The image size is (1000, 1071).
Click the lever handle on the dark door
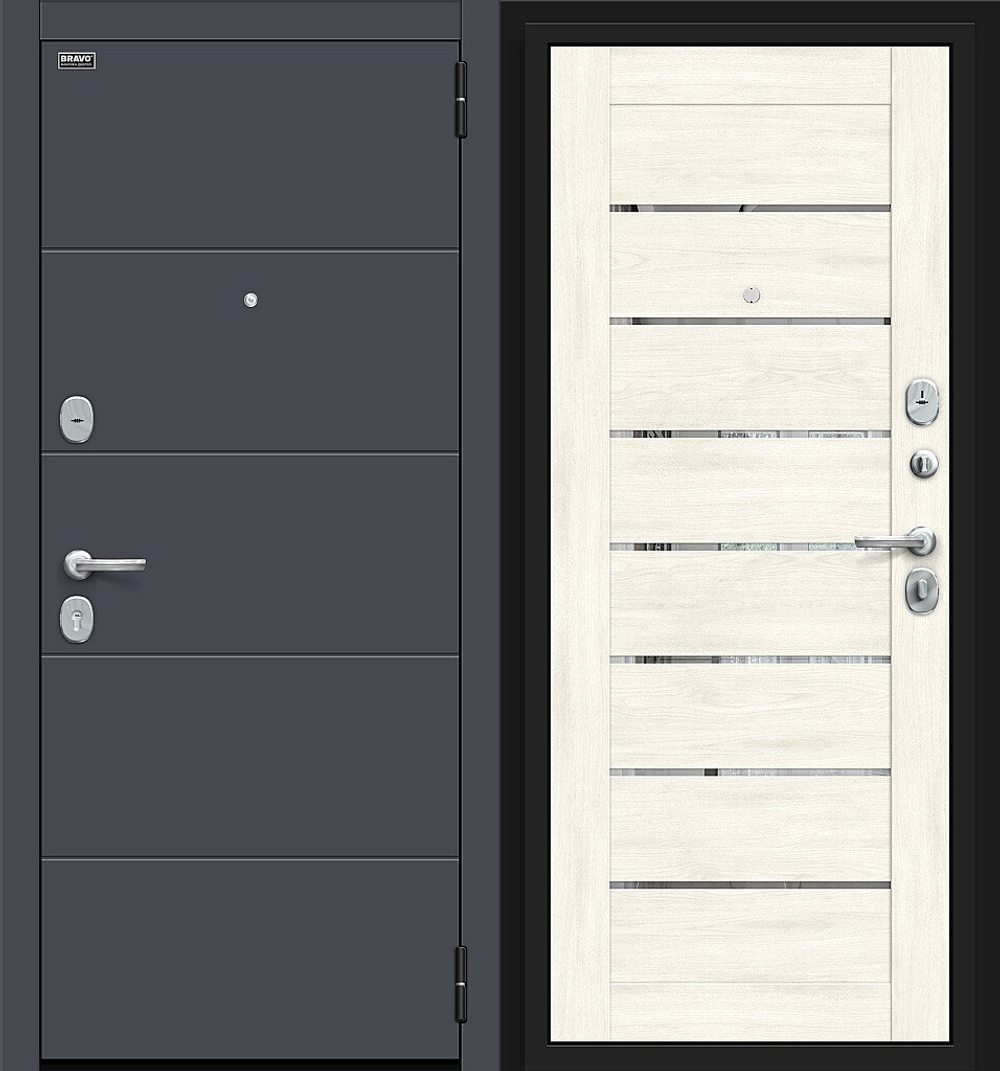(x=105, y=565)
